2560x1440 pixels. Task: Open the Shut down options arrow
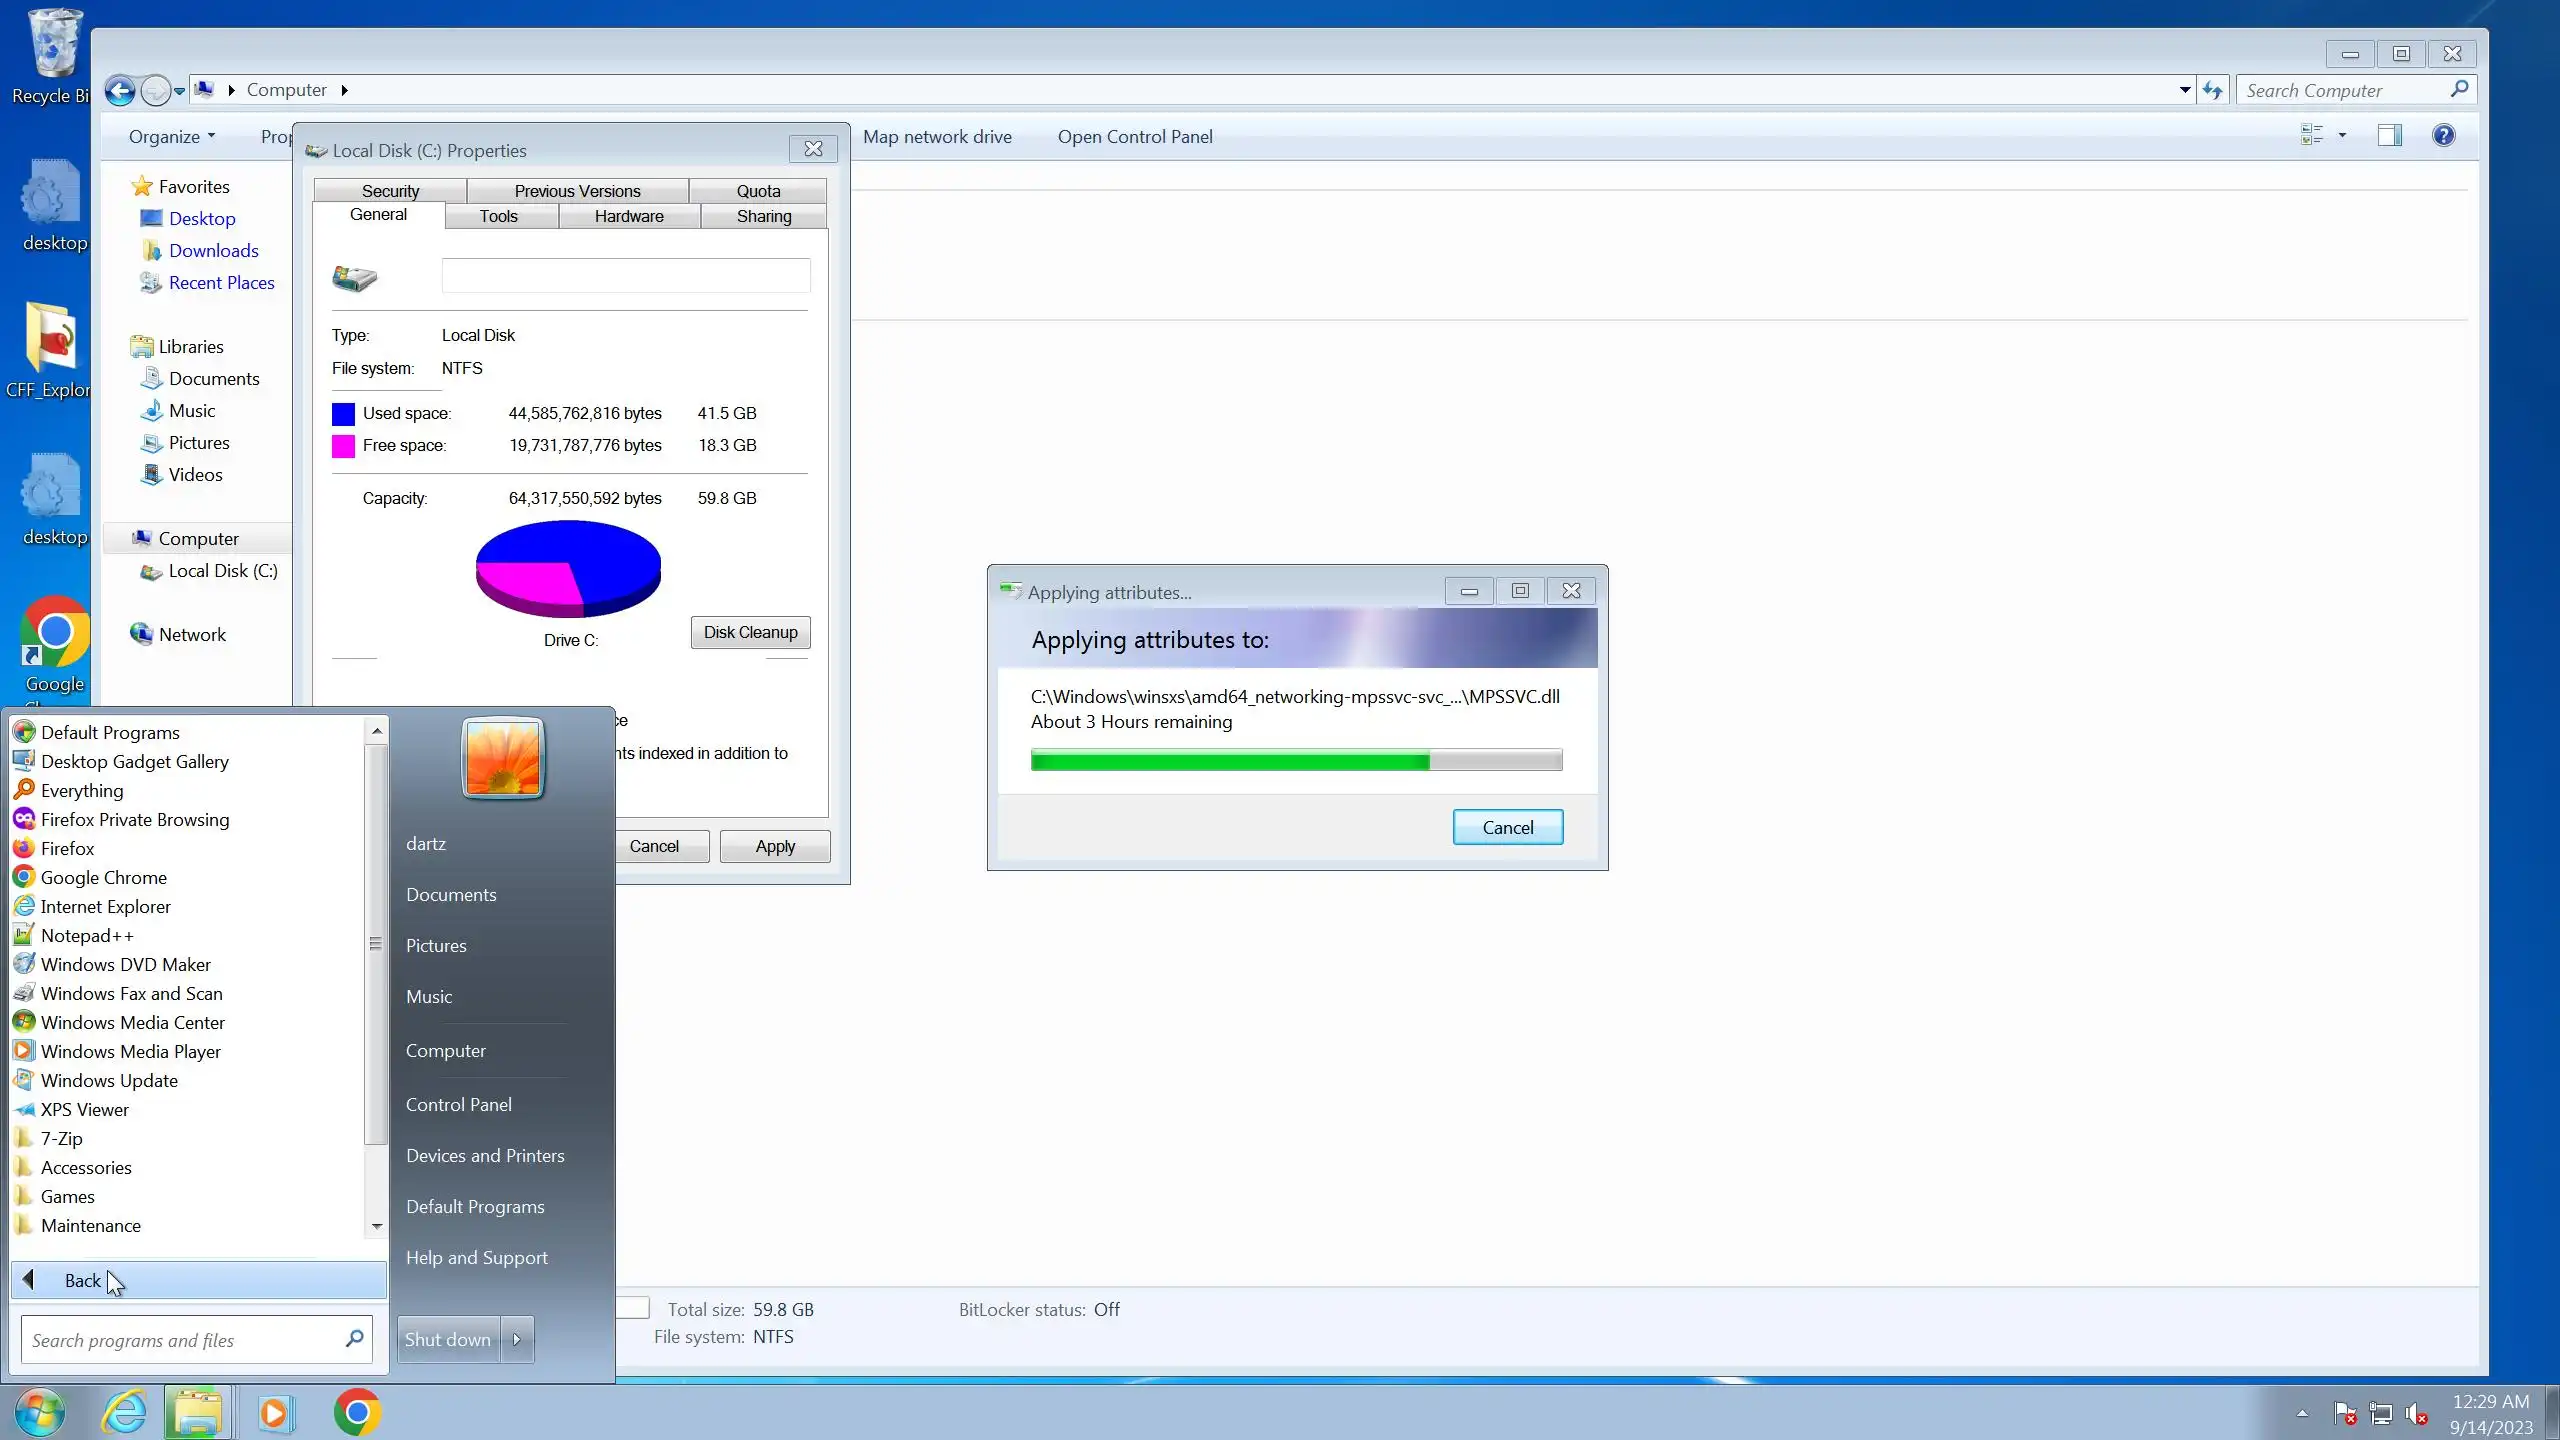(x=517, y=1339)
